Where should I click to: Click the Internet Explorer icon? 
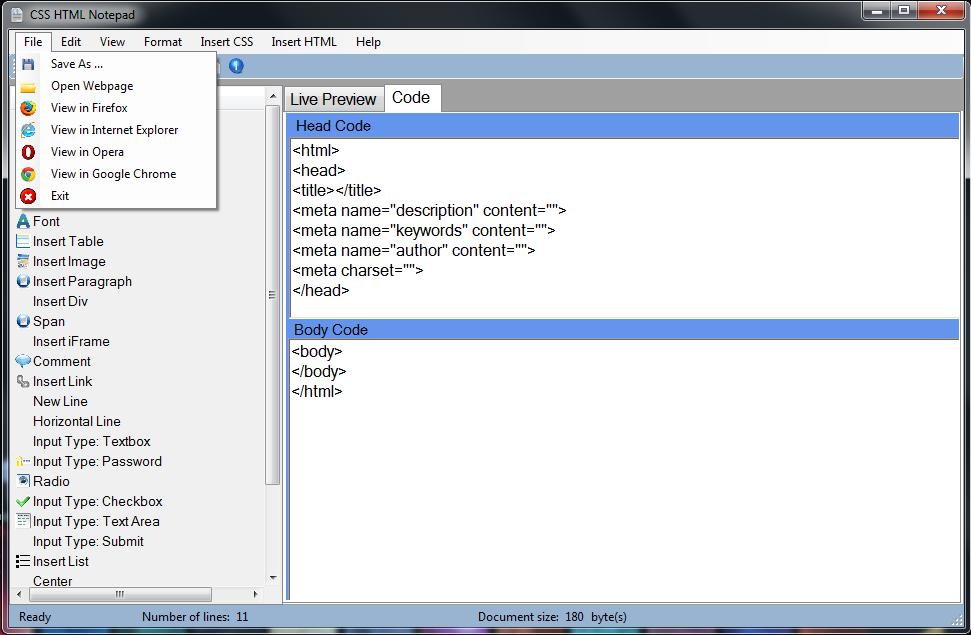(28, 130)
